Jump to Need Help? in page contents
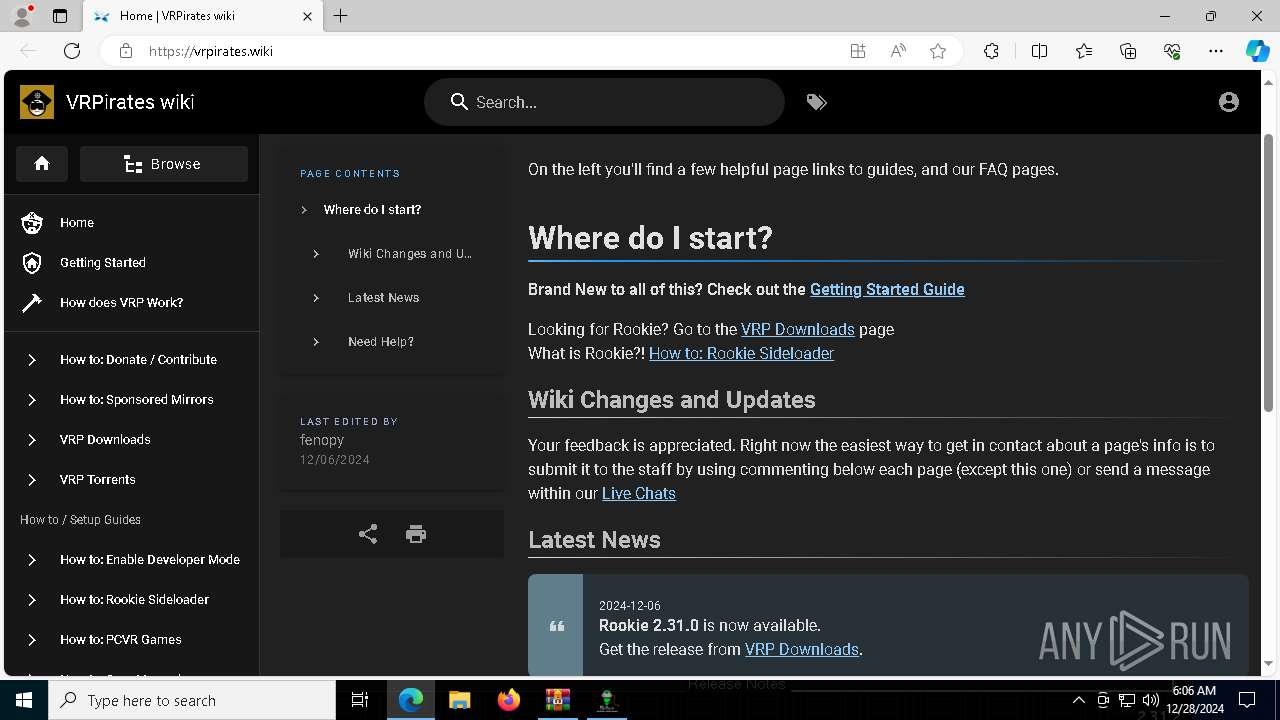 click(x=381, y=342)
